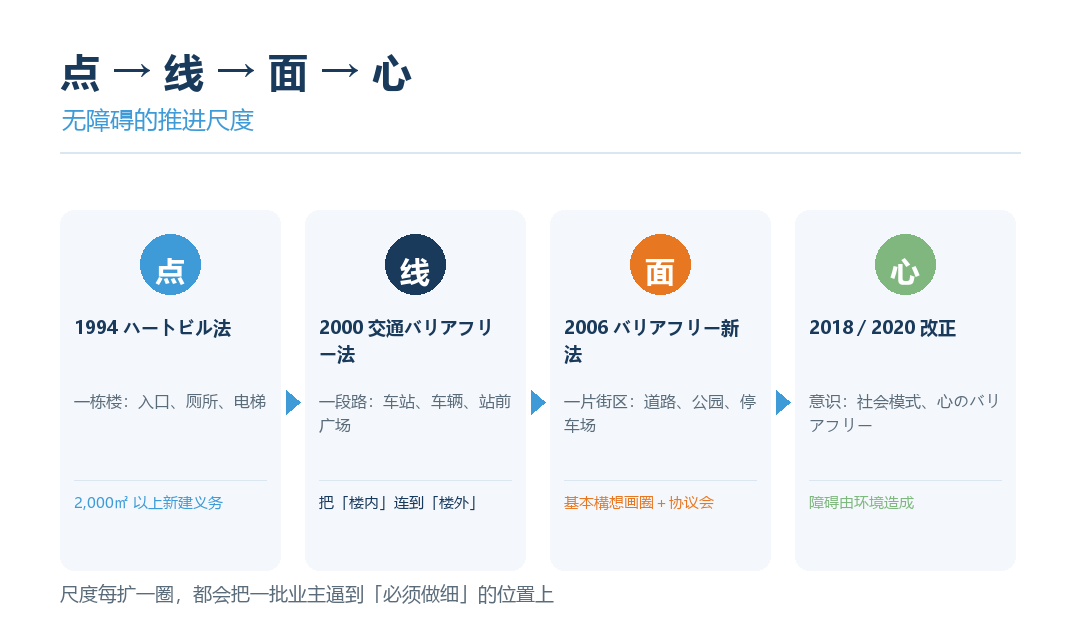Click the heading 2000 交通バリアフリー法

[x=406, y=341]
